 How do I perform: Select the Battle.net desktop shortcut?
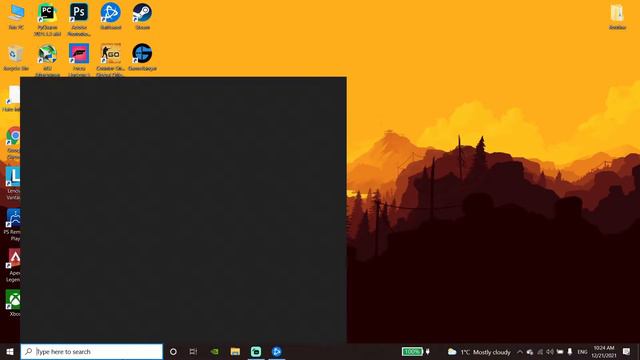pyautogui.click(x=111, y=17)
